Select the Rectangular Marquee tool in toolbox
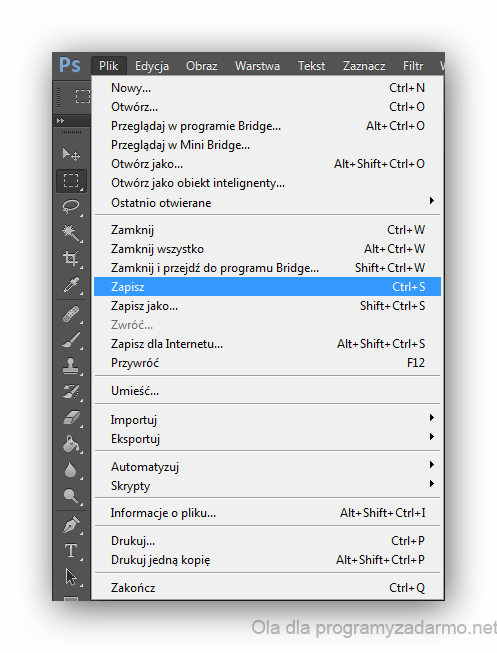This screenshot has height=653, width=497. pyautogui.click(x=71, y=181)
